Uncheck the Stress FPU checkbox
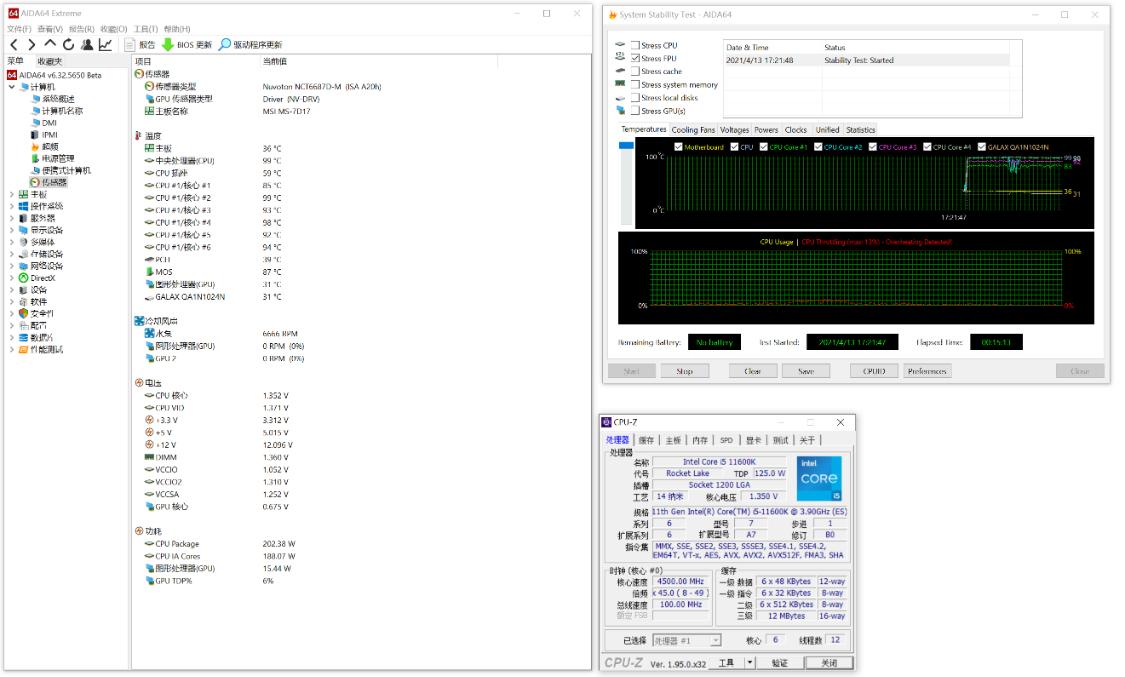 tap(637, 59)
